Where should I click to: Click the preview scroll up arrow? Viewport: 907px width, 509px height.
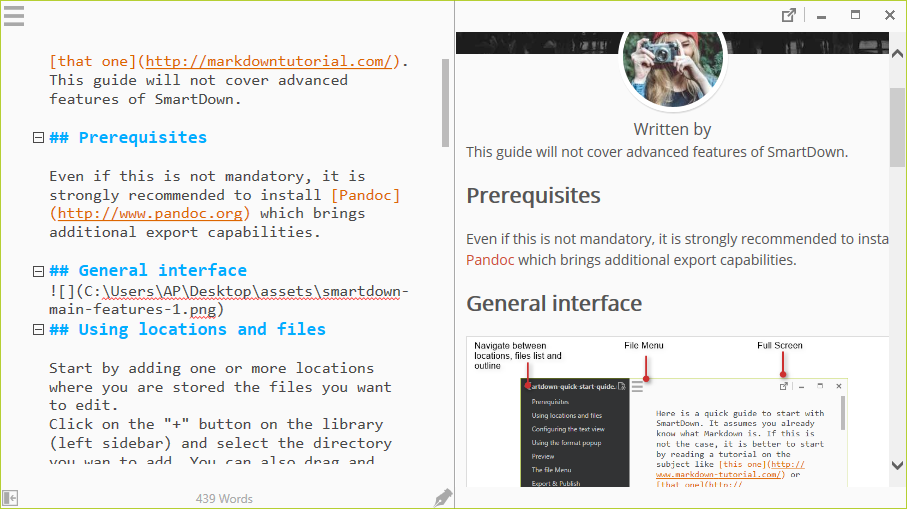(x=897, y=54)
